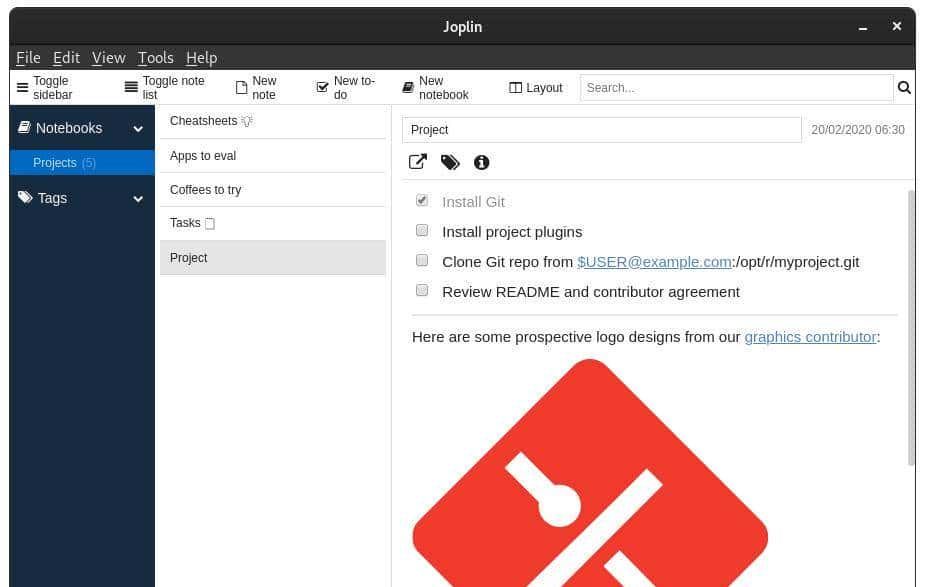Uncheck the Install Git checkbox

point(422,201)
